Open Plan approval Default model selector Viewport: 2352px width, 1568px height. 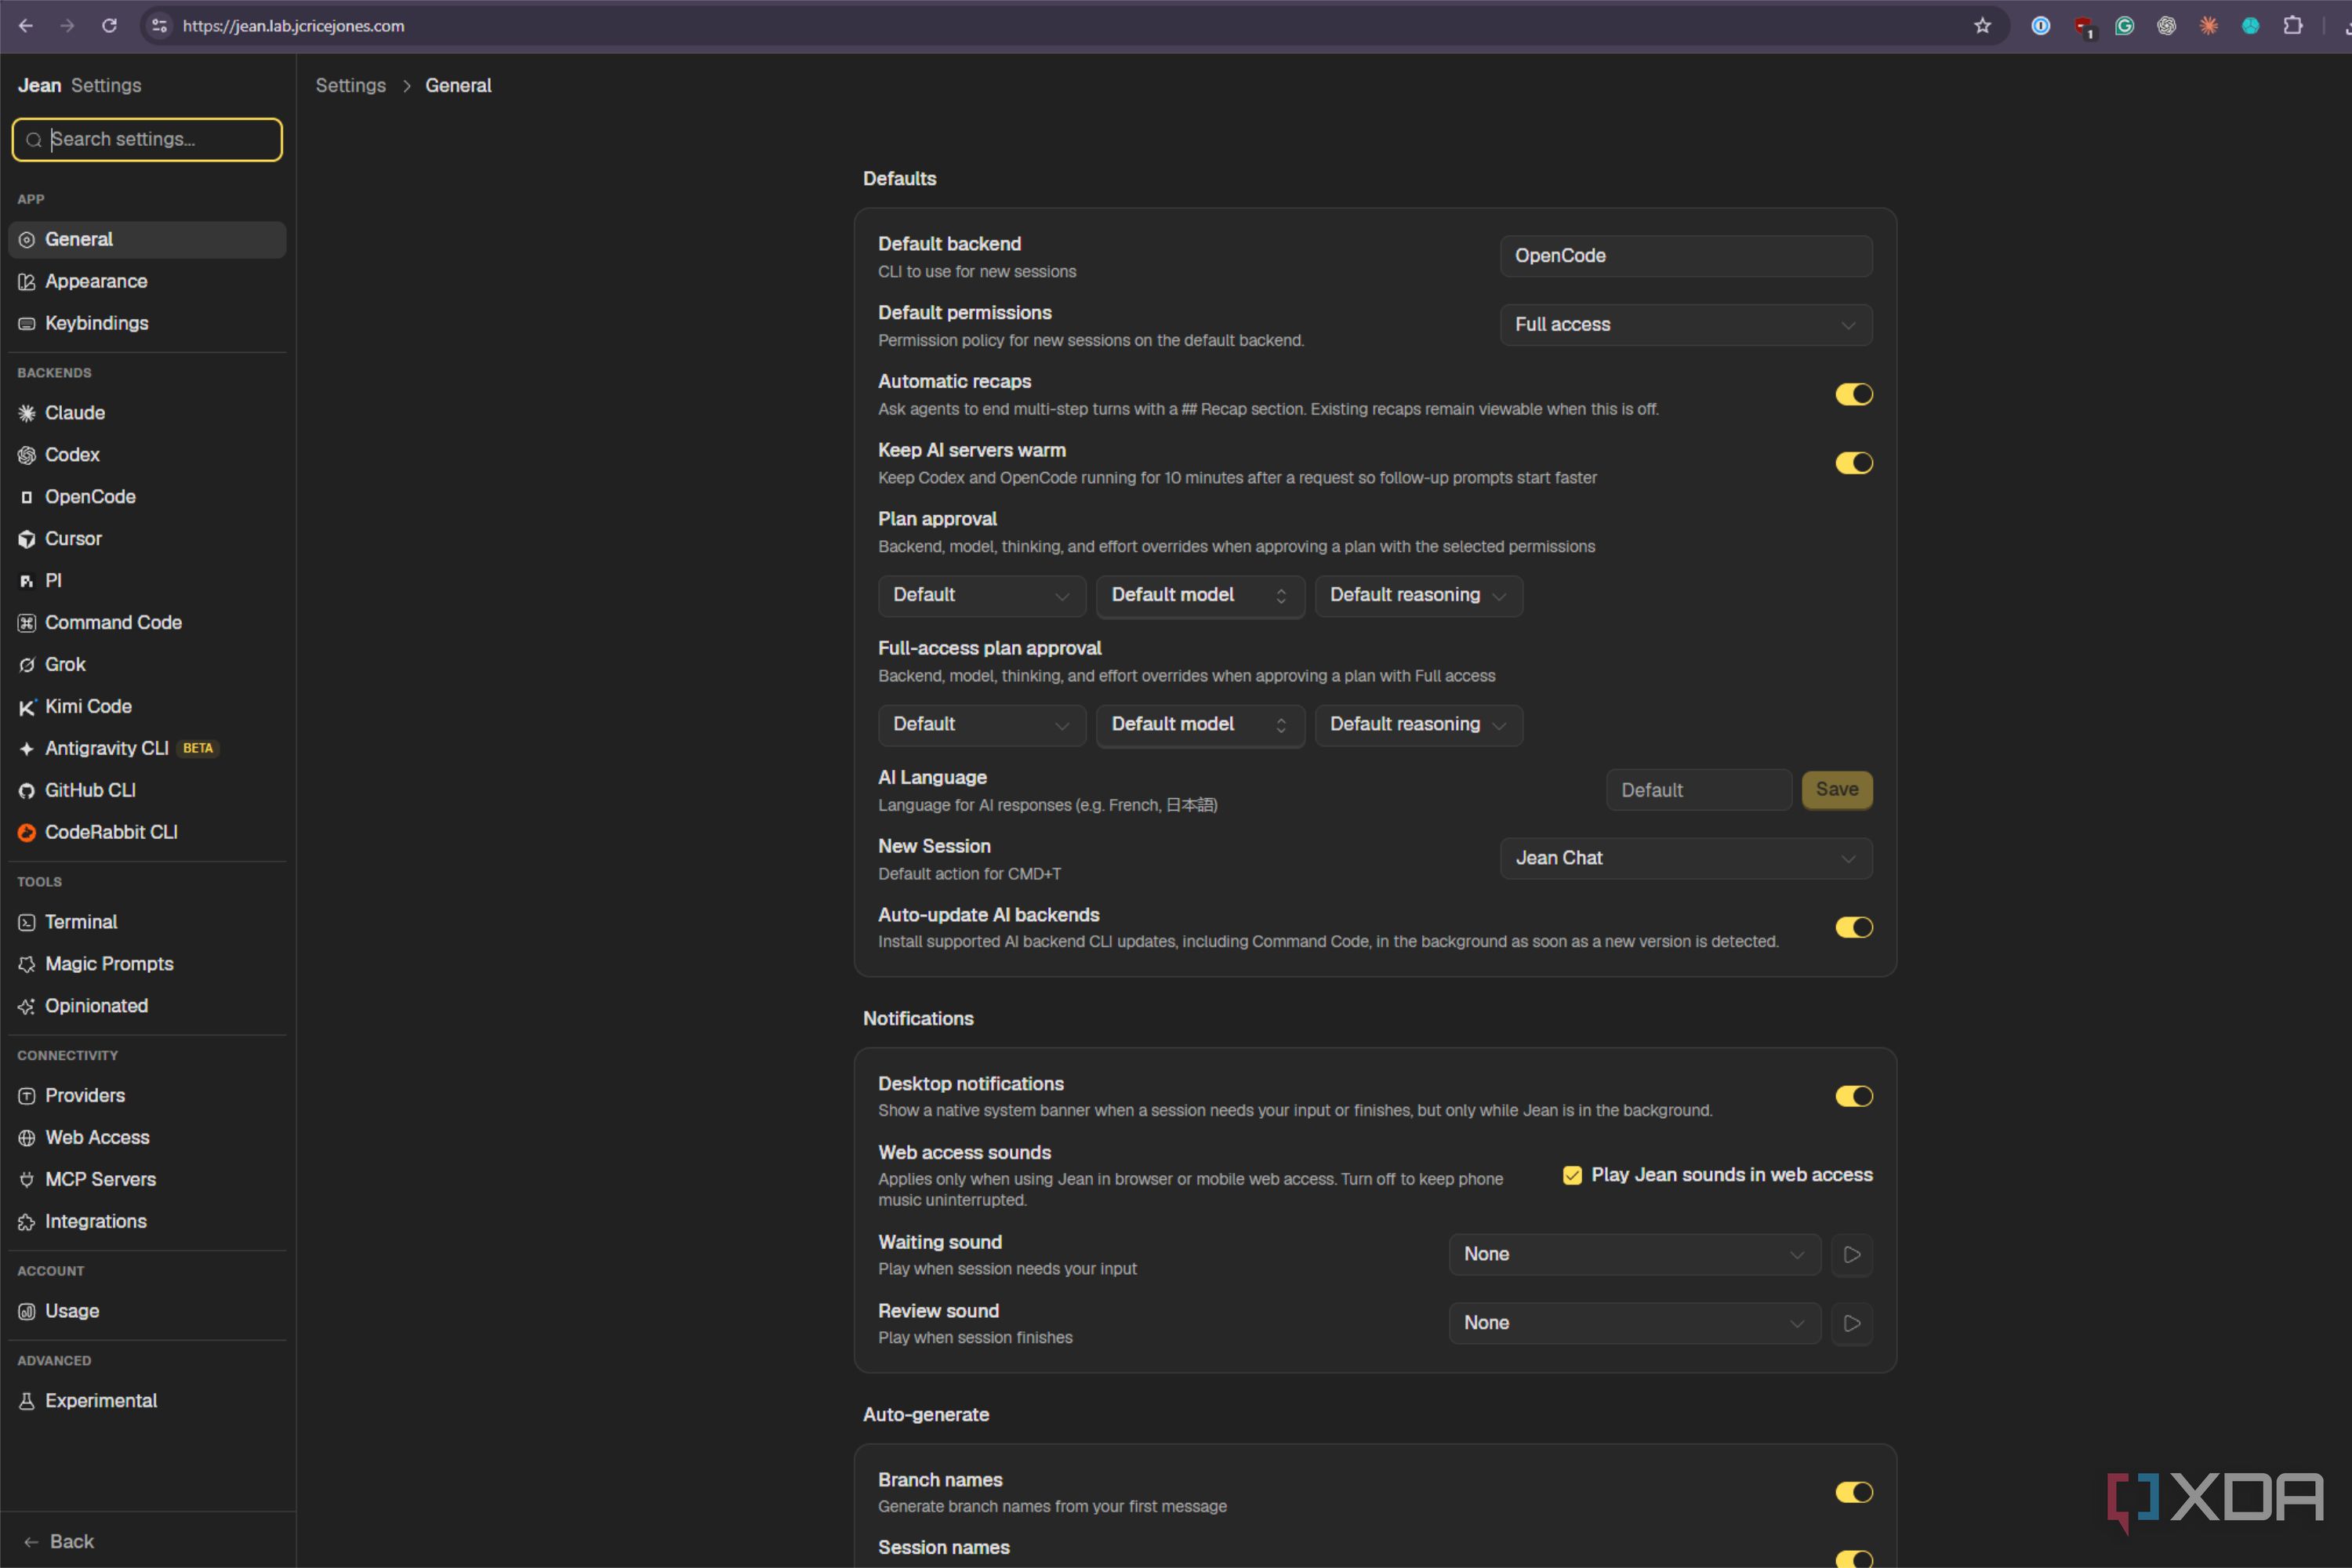coord(1200,596)
